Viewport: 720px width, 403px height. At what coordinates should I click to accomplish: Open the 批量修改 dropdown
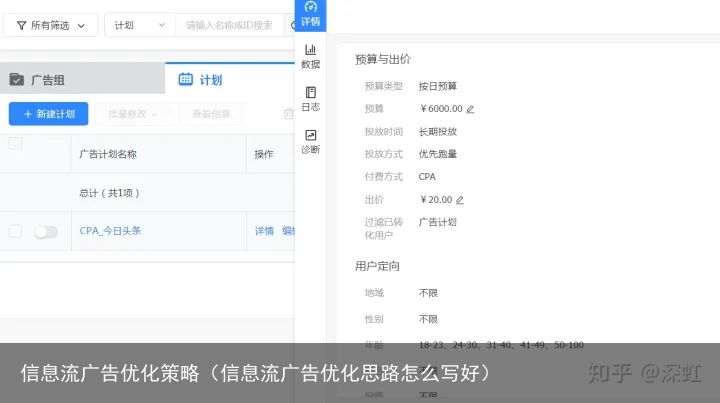(133, 114)
